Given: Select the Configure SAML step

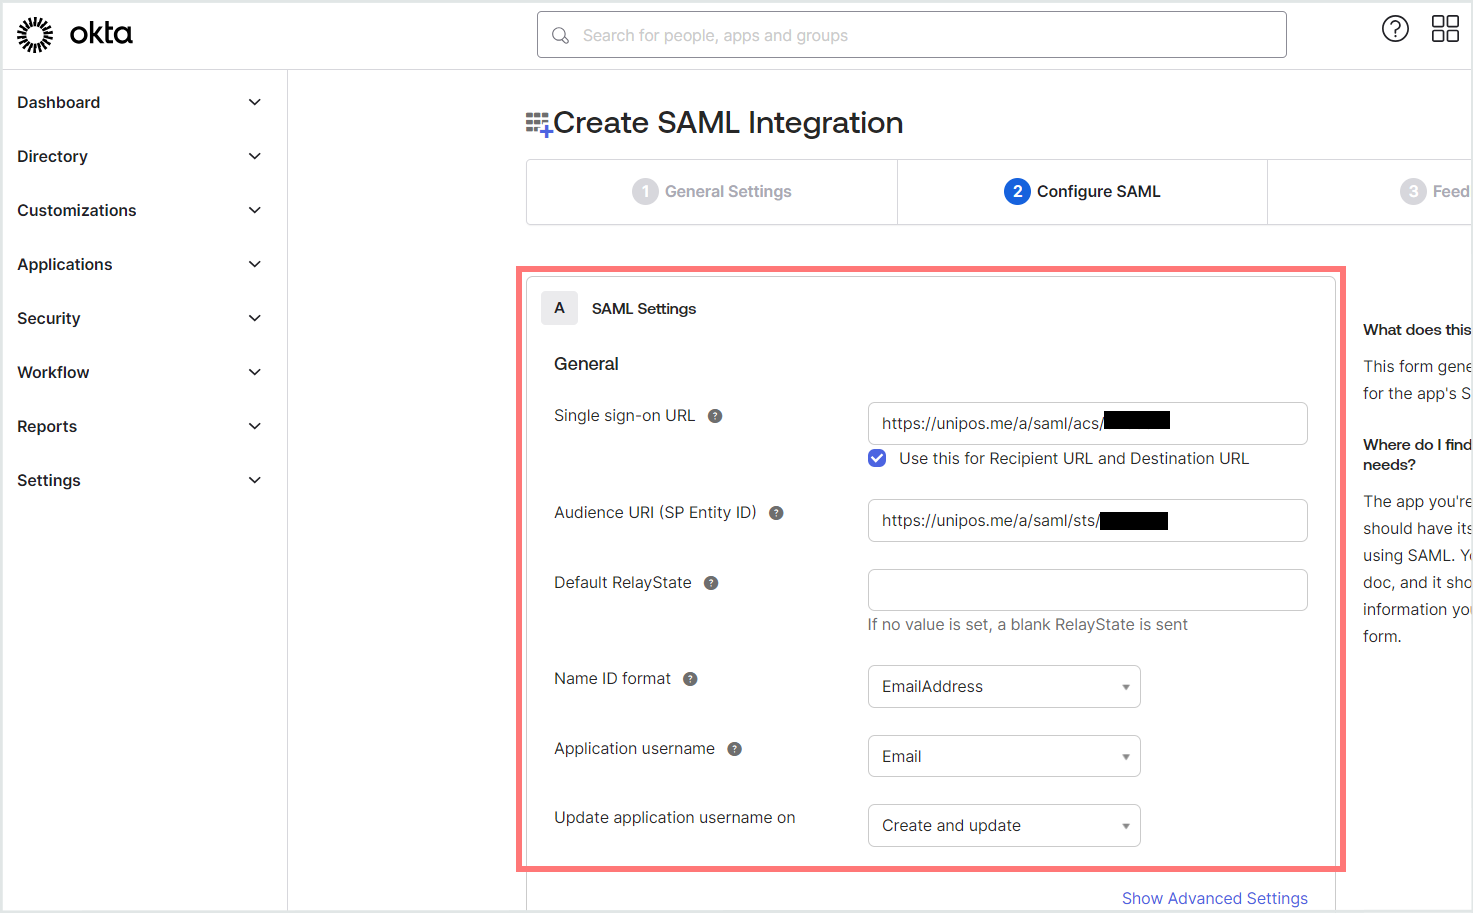Looking at the screenshot, I should 1082,192.
